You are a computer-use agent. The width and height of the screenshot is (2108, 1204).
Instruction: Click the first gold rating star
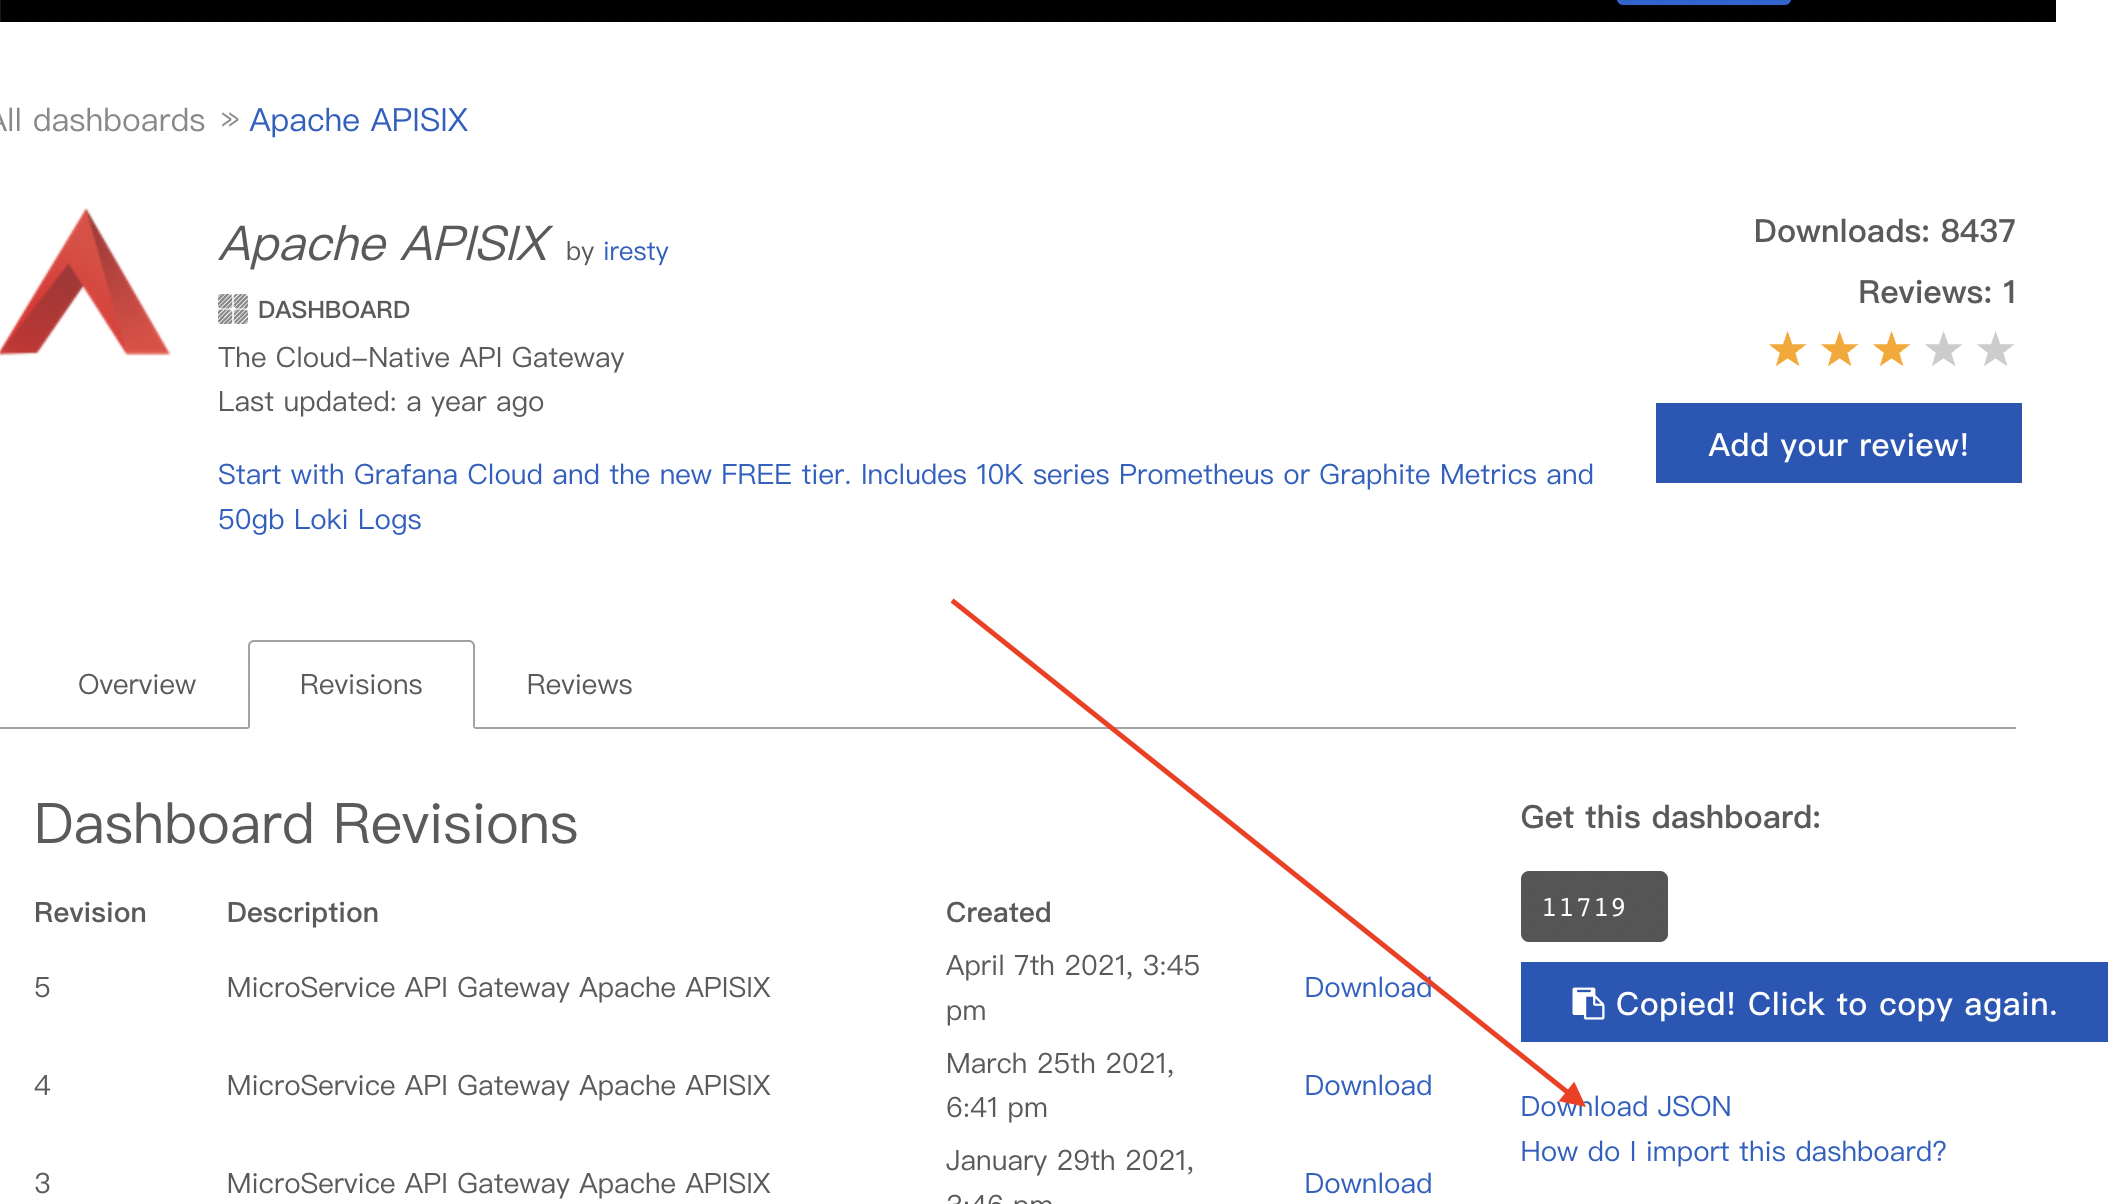[x=1787, y=350]
